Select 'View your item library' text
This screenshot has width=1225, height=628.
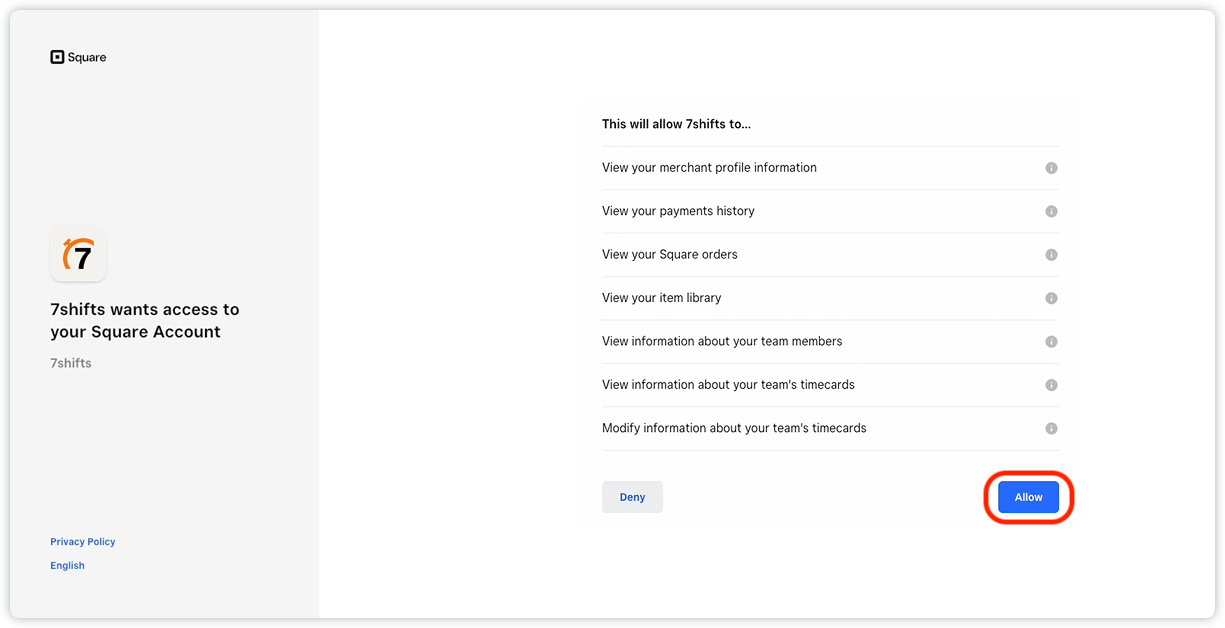point(661,298)
